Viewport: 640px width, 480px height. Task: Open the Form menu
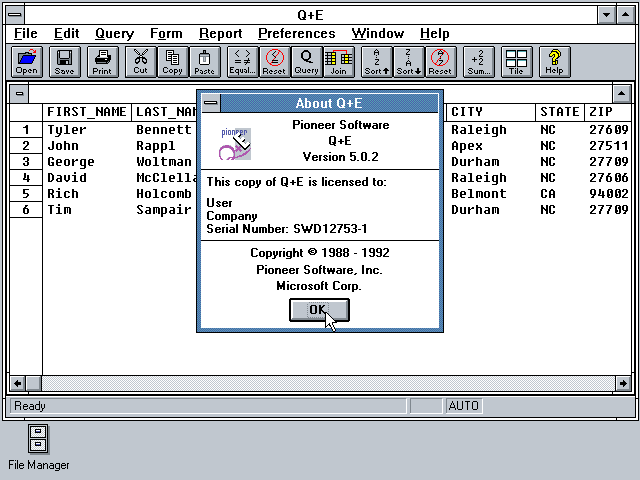tap(166, 33)
